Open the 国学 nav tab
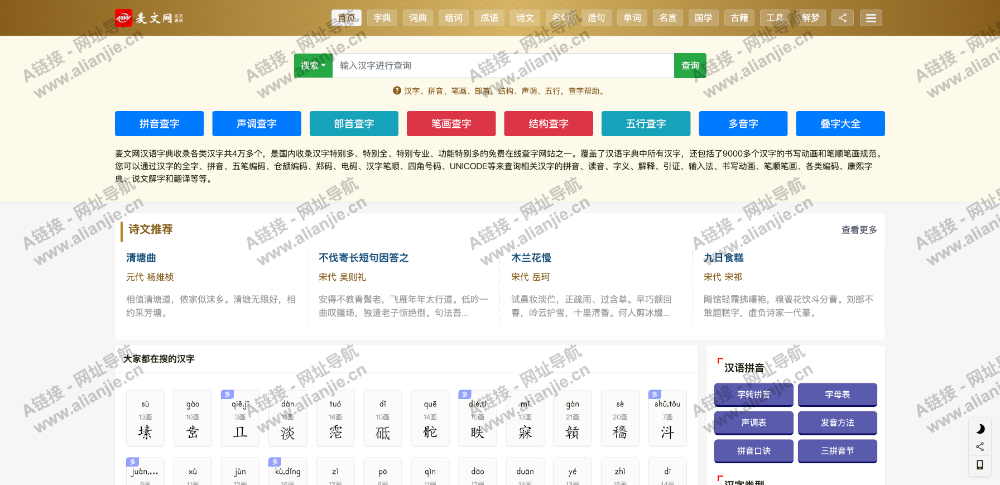Viewport: 1000px width, 485px height. pyautogui.click(x=703, y=18)
